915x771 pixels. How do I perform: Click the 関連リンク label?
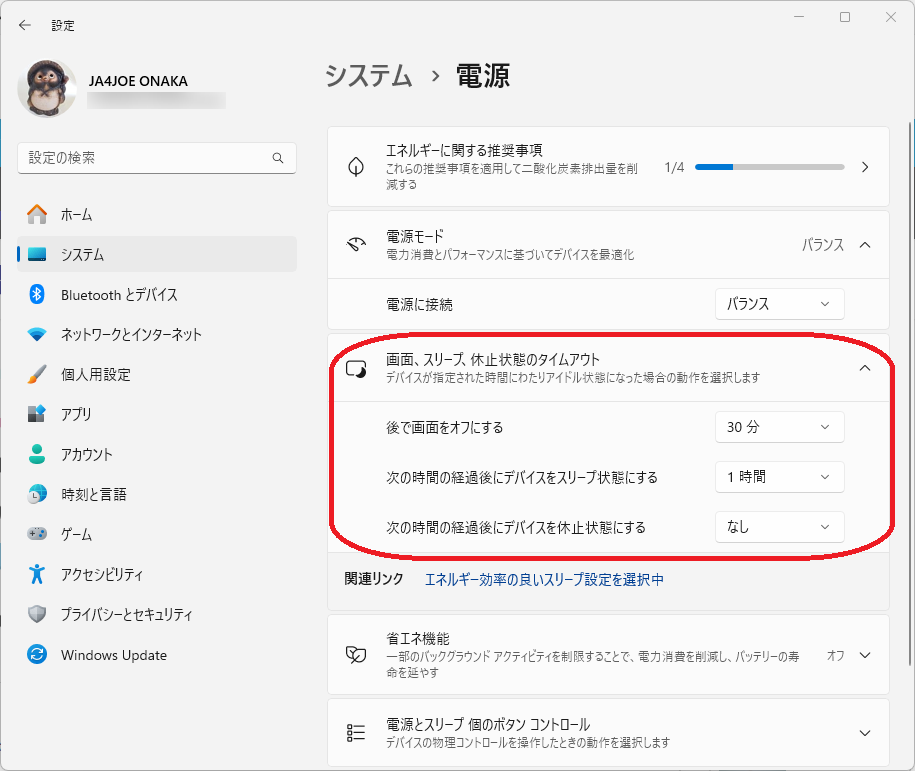coord(373,578)
